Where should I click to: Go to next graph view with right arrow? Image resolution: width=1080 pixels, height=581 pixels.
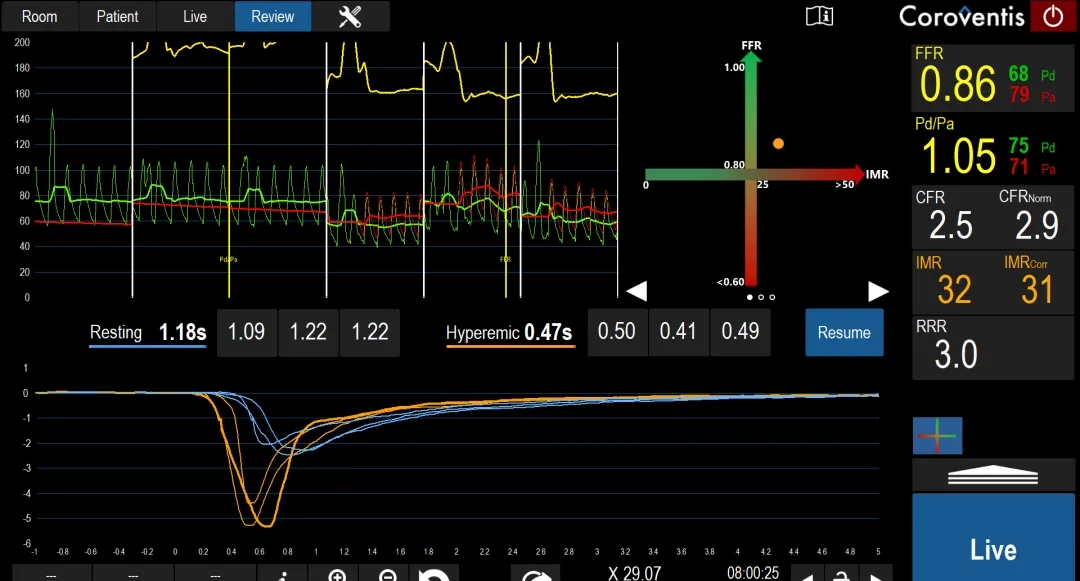point(877,291)
